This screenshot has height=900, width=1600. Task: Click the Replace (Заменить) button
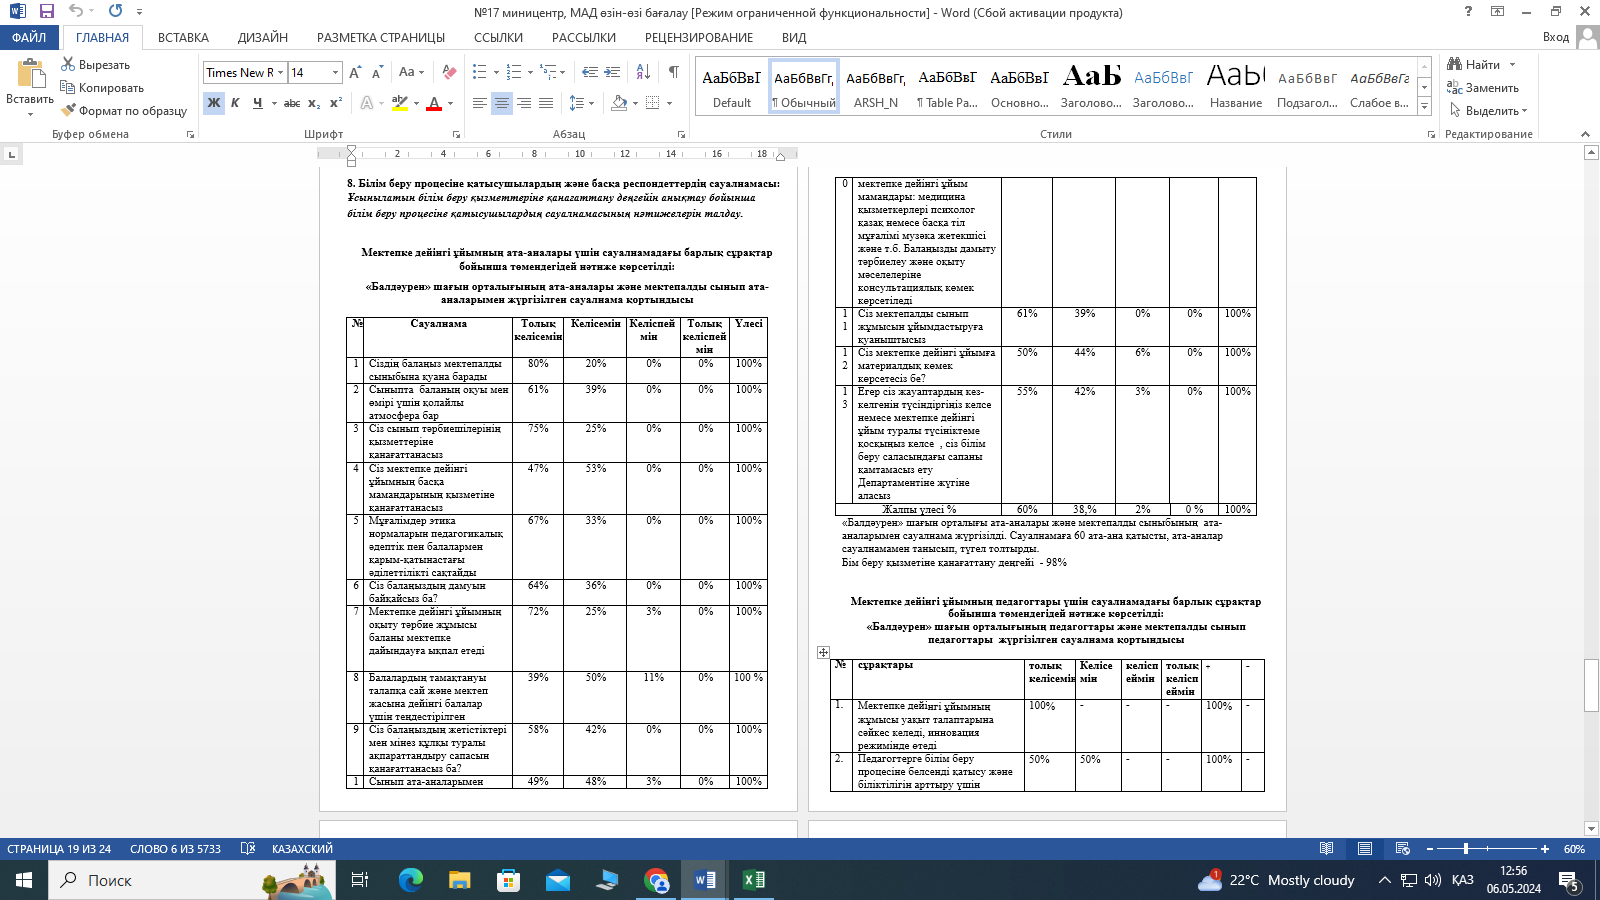[1483, 87]
